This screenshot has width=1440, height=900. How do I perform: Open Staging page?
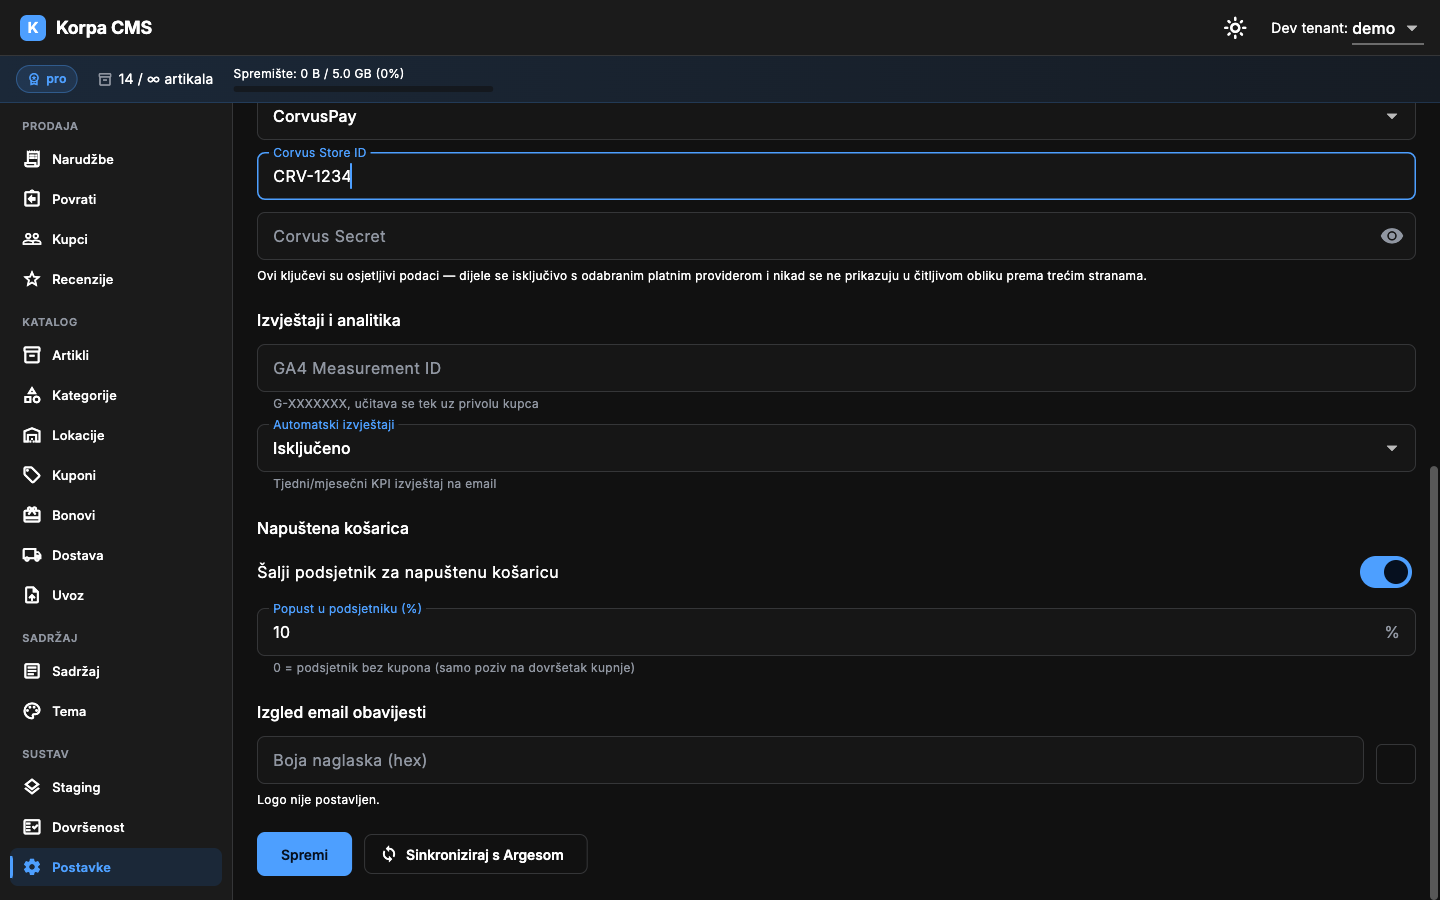pyautogui.click(x=116, y=787)
